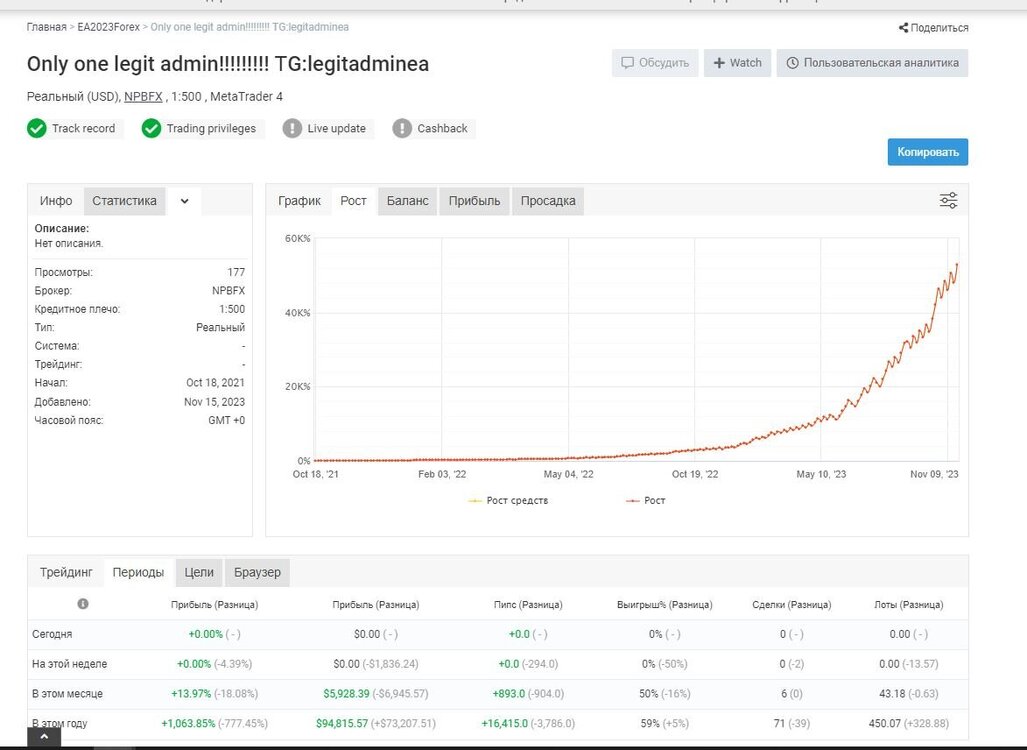Open the Прибыль chart tab

coord(474,201)
